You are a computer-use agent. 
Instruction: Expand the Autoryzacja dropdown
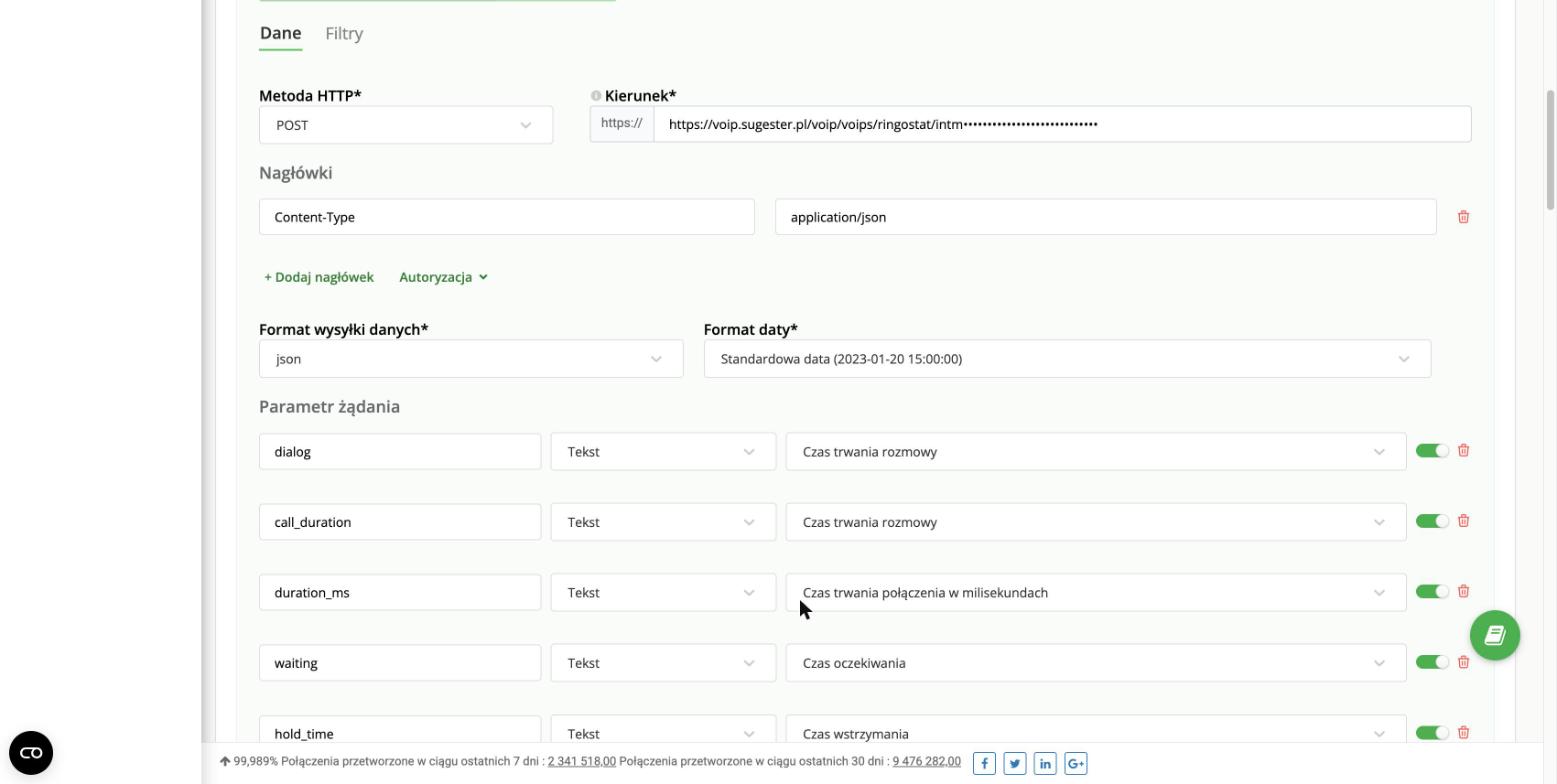pos(443,277)
